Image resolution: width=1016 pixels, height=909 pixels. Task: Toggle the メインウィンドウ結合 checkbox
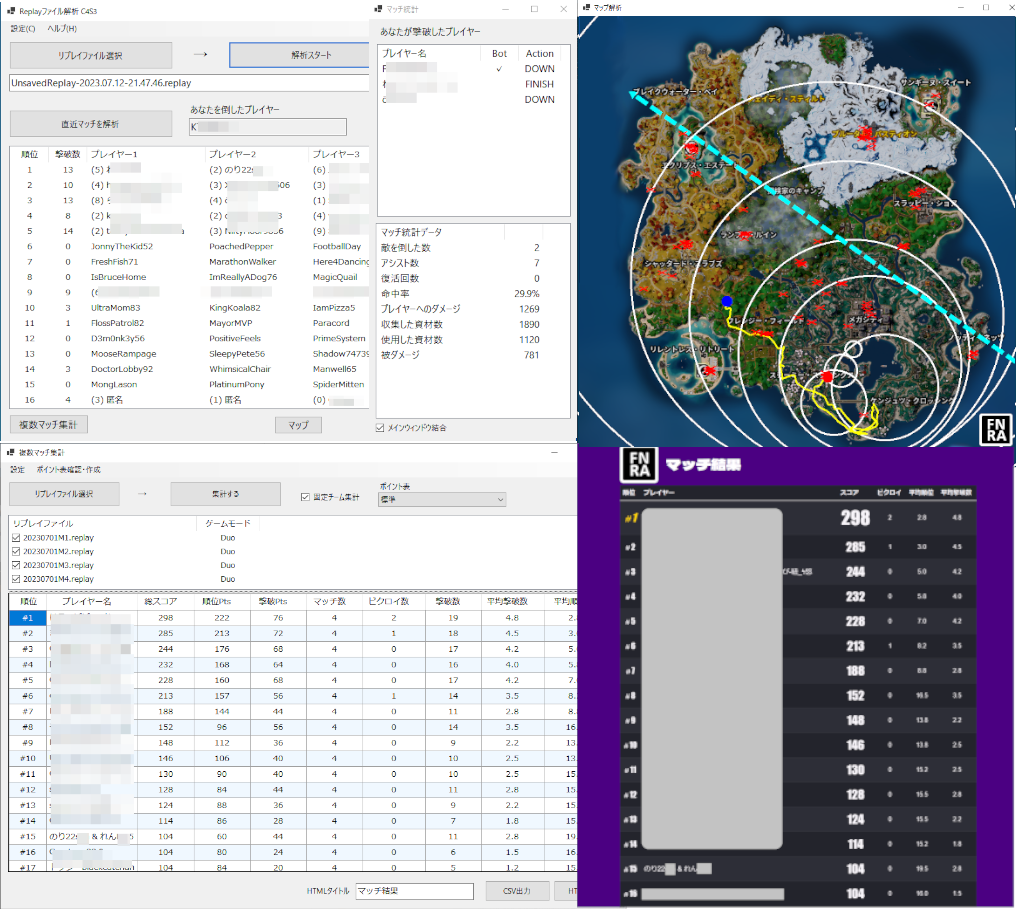coord(380,428)
